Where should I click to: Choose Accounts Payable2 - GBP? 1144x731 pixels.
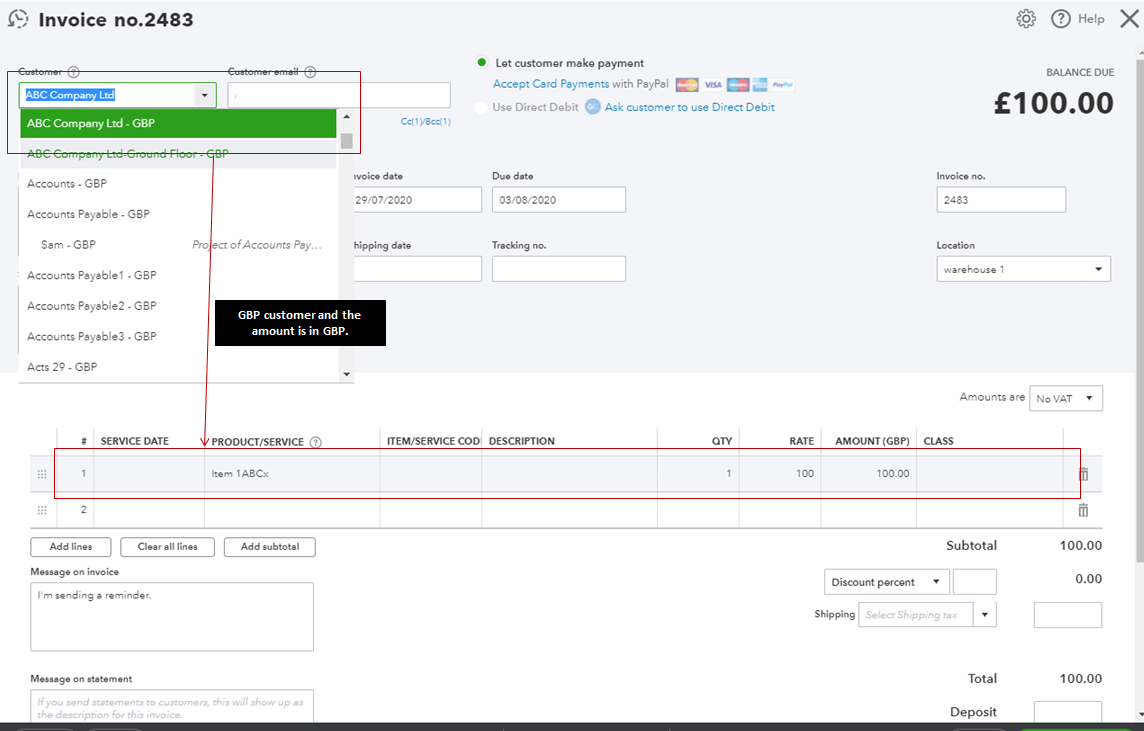click(178, 306)
